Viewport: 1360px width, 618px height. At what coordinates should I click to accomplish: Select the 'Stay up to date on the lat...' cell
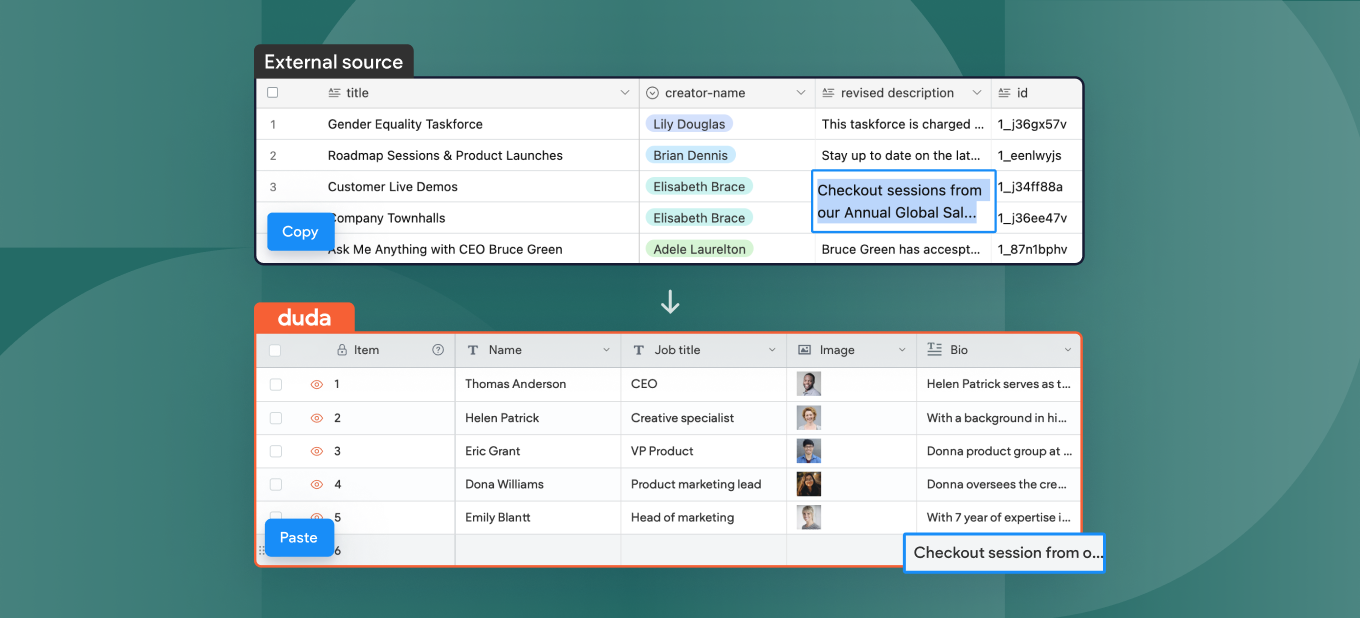pyautogui.click(x=901, y=155)
